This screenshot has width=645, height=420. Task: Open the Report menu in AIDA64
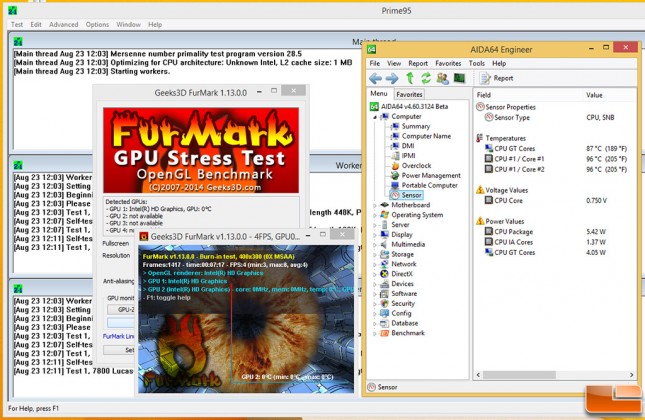point(418,63)
